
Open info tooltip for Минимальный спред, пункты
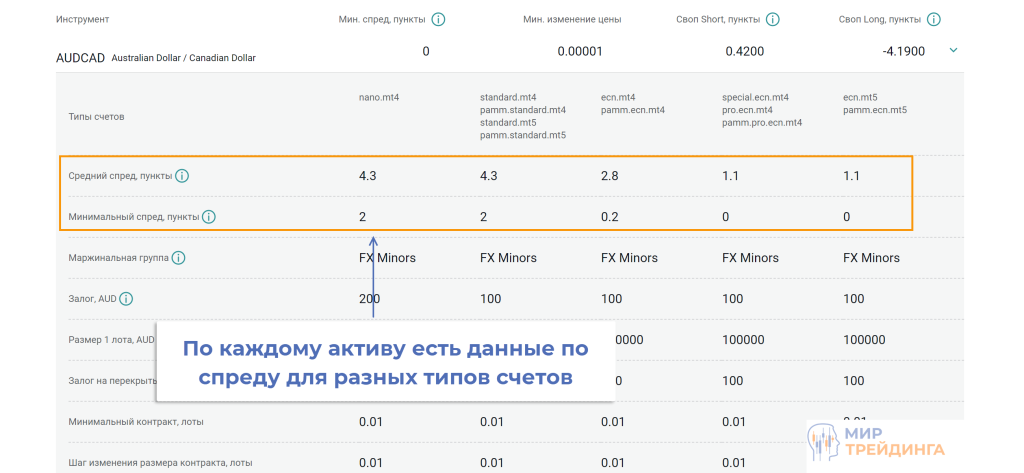pos(209,216)
